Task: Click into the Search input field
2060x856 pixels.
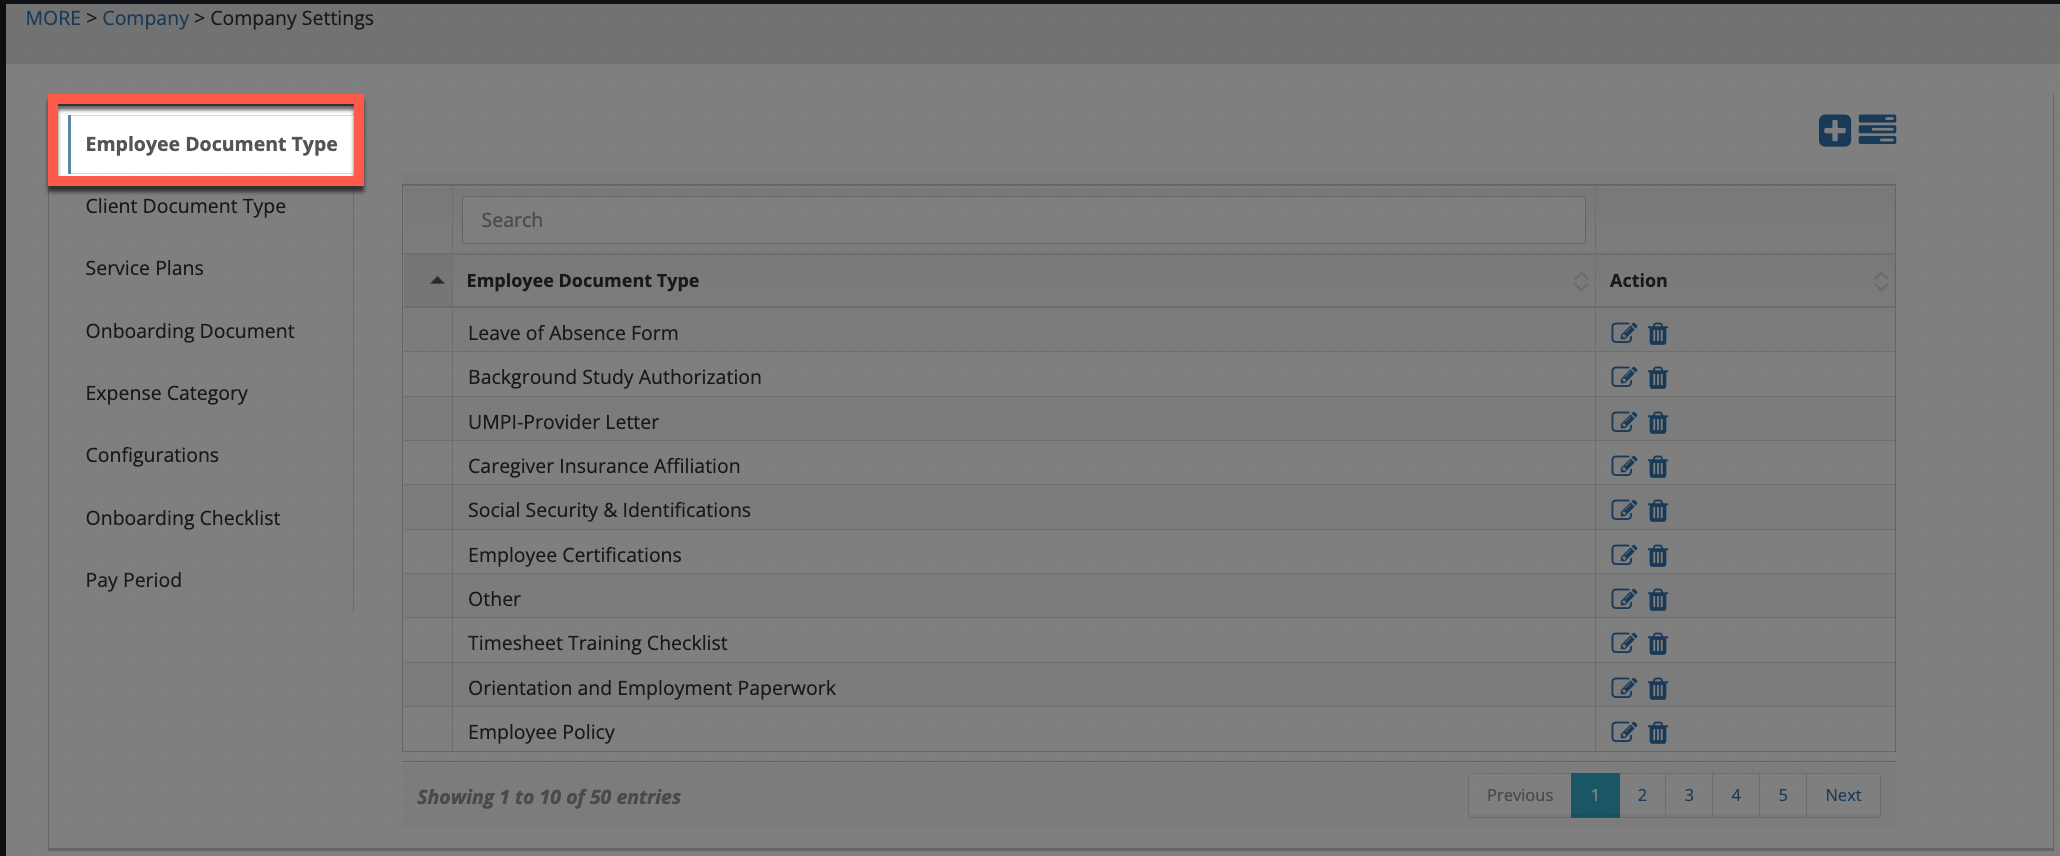Action: tap(1022, 220)
